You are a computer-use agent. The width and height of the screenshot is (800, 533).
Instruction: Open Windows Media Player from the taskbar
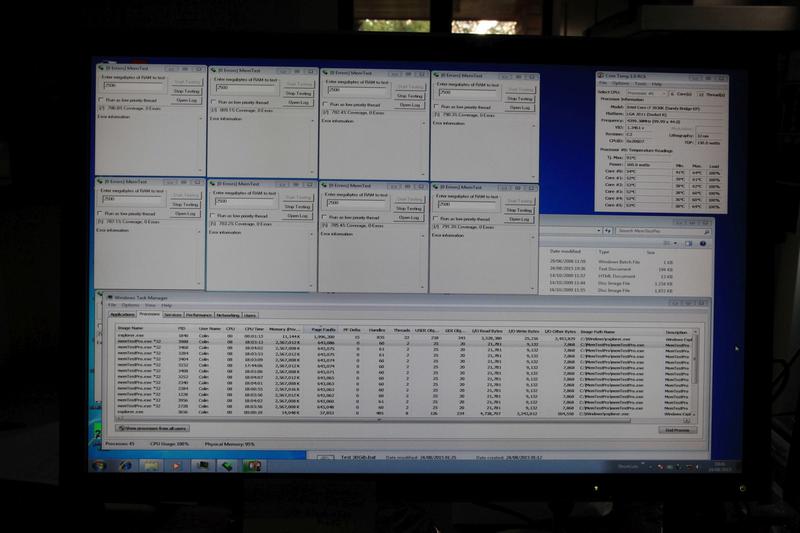(176, 466)
